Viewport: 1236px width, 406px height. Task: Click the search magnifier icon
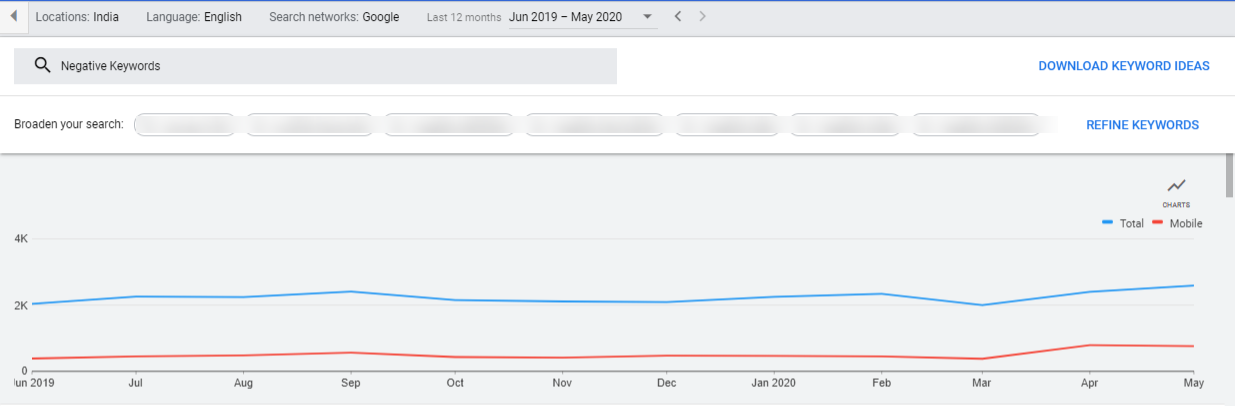click(42, 65)
